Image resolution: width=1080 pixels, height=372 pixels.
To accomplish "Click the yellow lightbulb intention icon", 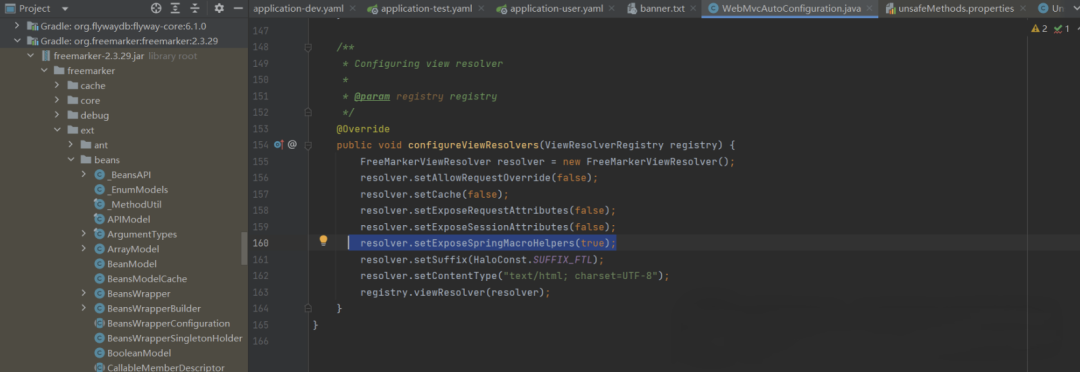I will (323, 240).
